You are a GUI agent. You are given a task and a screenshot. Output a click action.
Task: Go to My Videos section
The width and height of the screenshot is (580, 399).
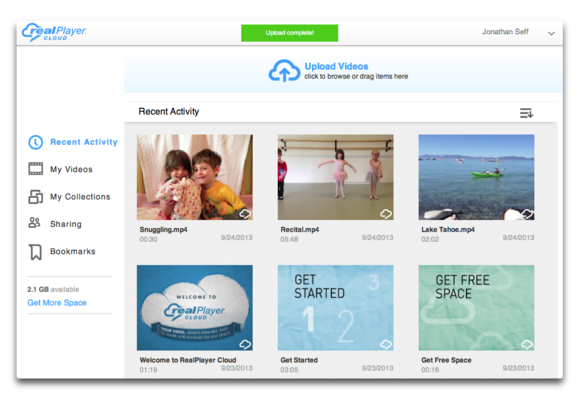click(x=71, y=169)
